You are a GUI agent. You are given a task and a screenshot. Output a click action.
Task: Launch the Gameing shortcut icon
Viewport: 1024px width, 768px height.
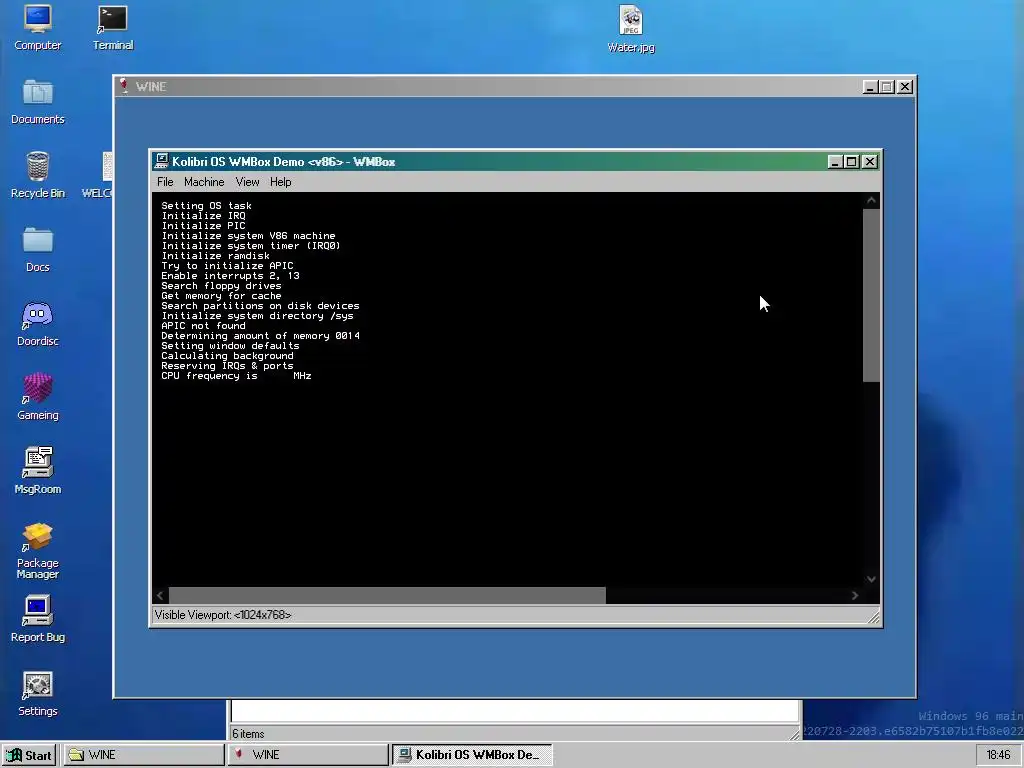tap(38, 397)
